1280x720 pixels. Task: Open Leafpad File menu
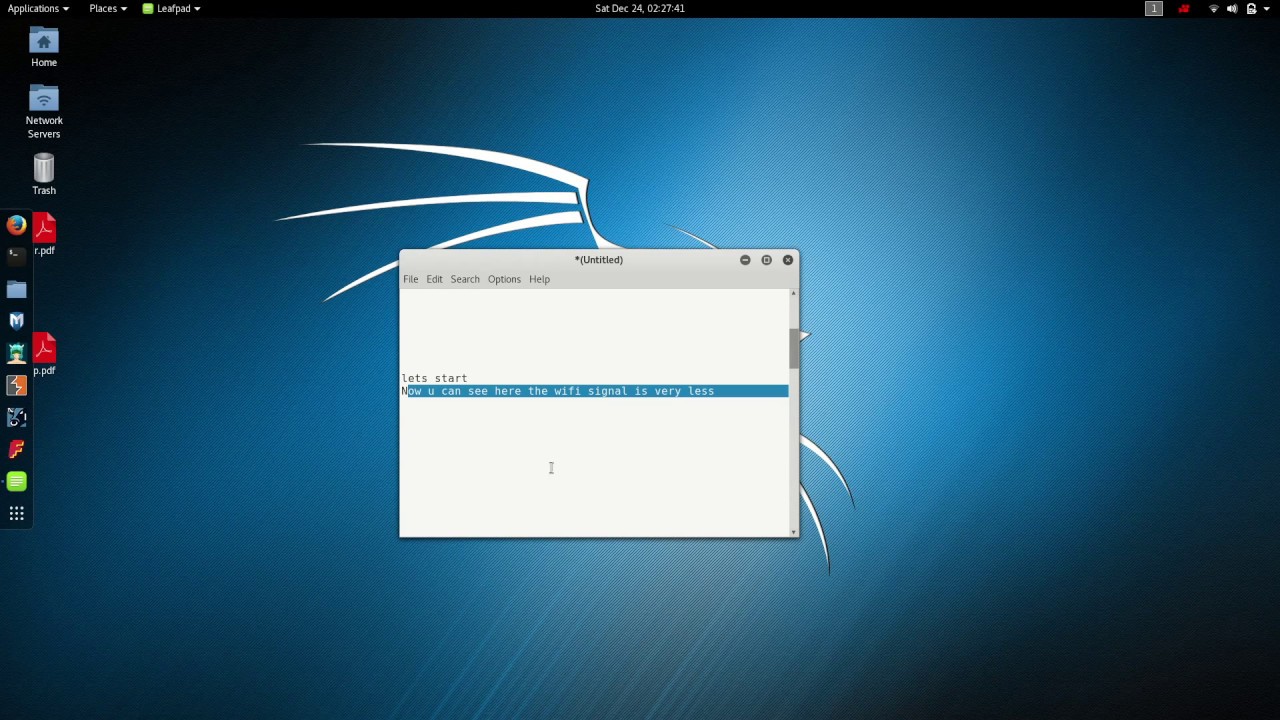coord(411,279)
